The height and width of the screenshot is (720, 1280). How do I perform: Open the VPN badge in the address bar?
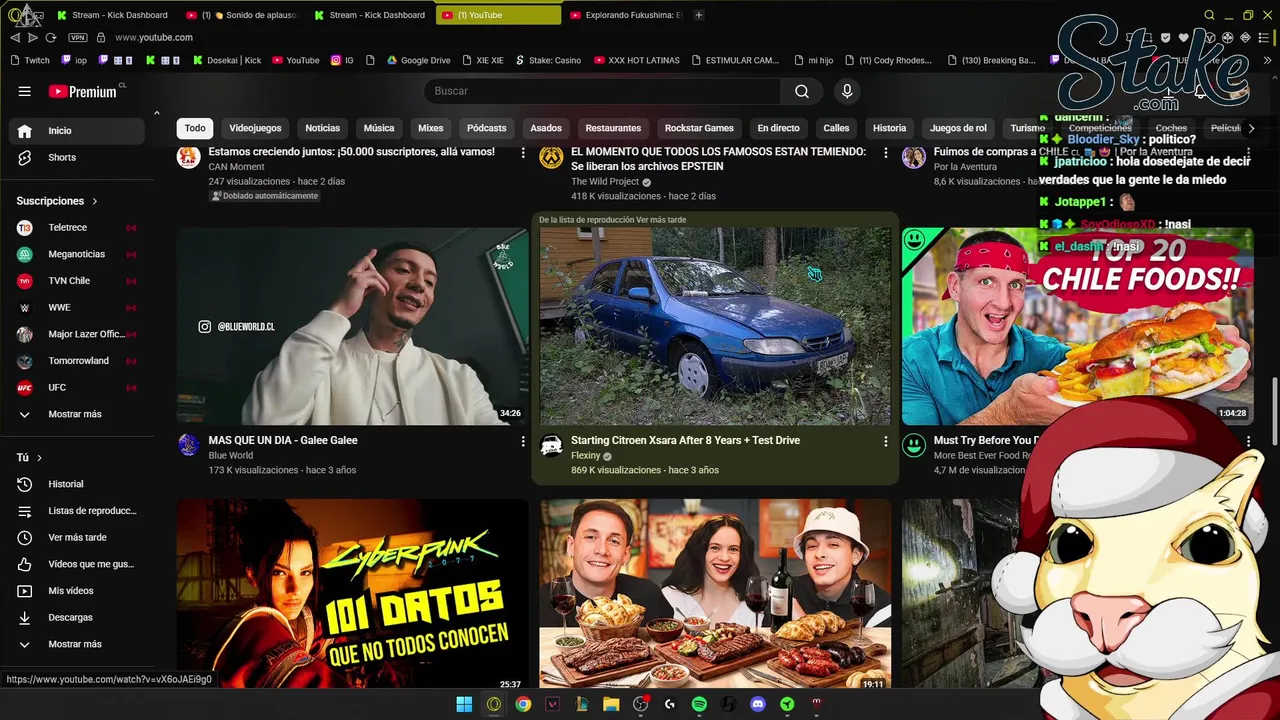click(x=78, y=37)
